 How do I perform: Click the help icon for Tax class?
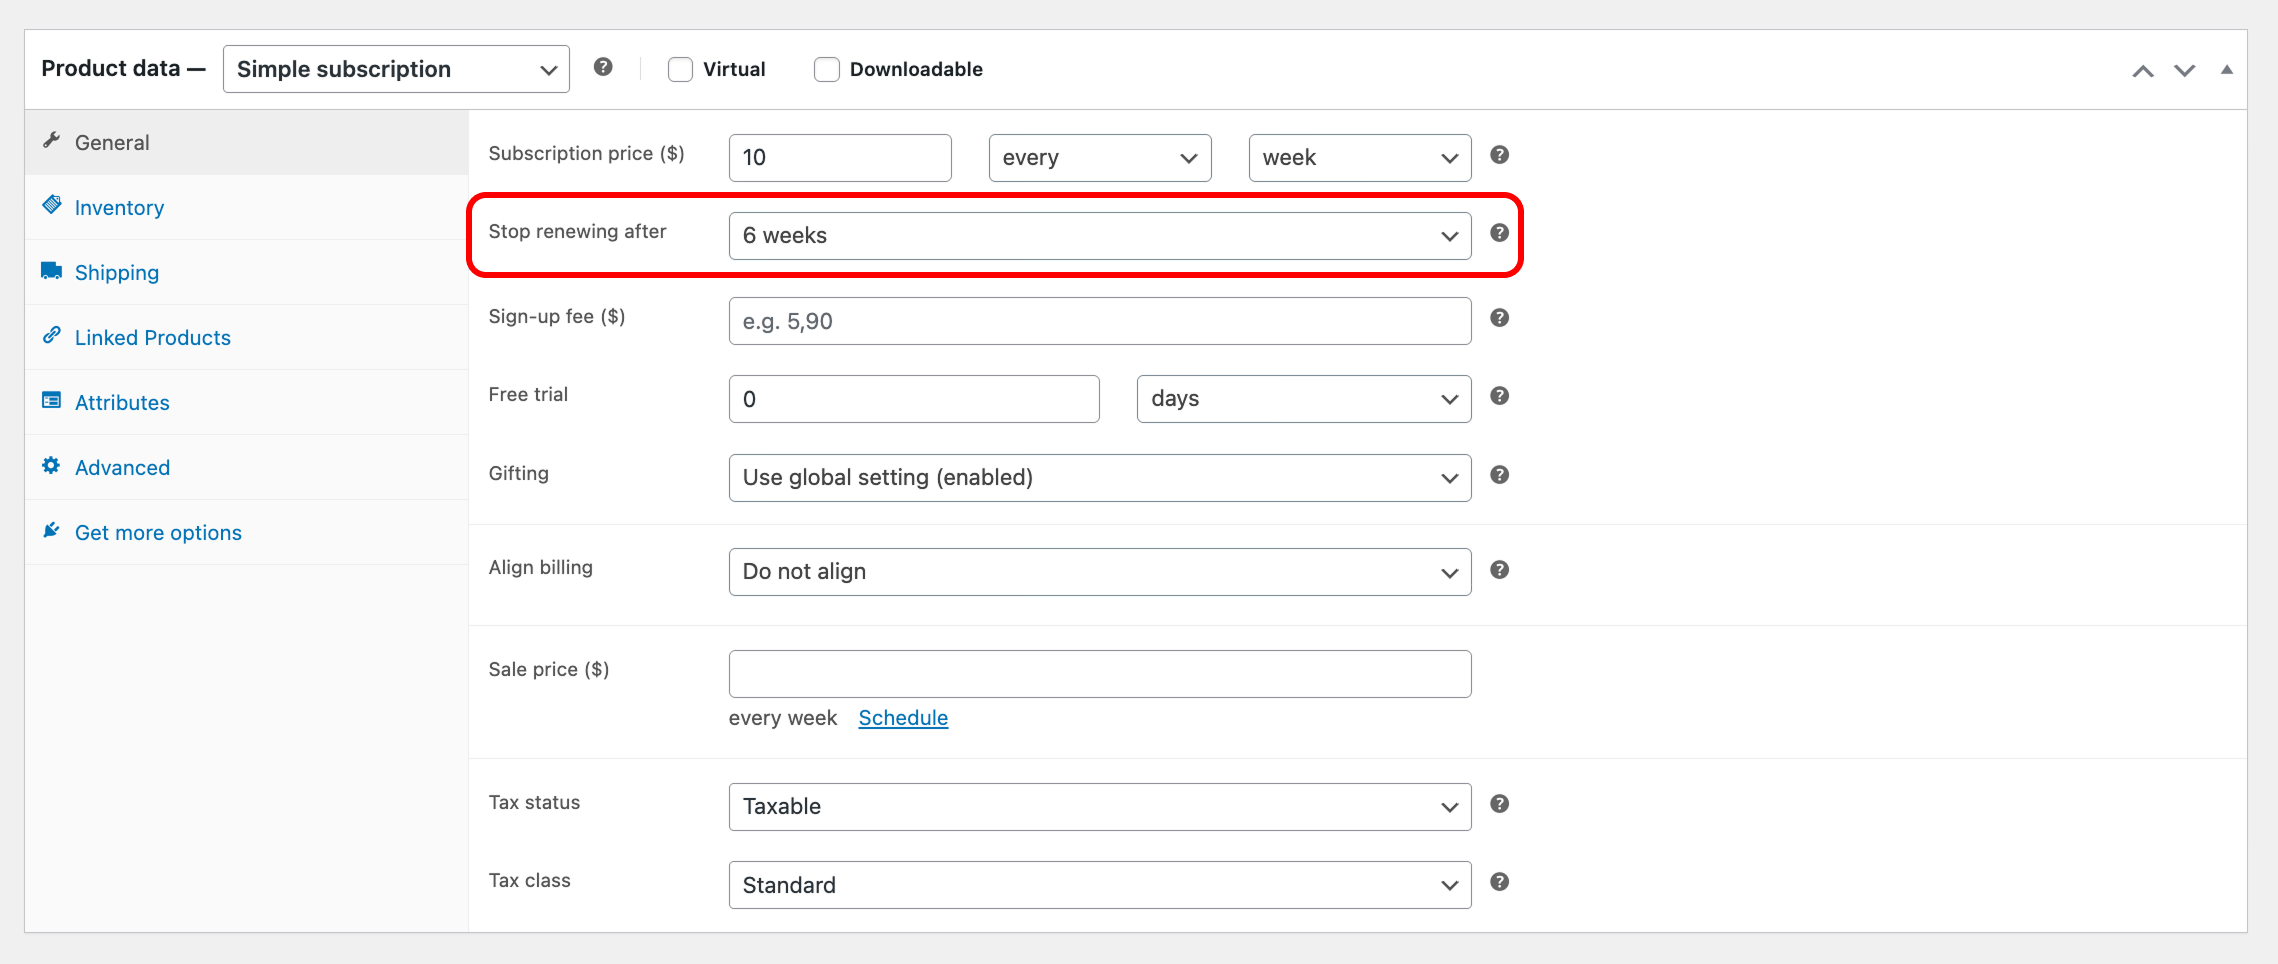click(1499, 882)
